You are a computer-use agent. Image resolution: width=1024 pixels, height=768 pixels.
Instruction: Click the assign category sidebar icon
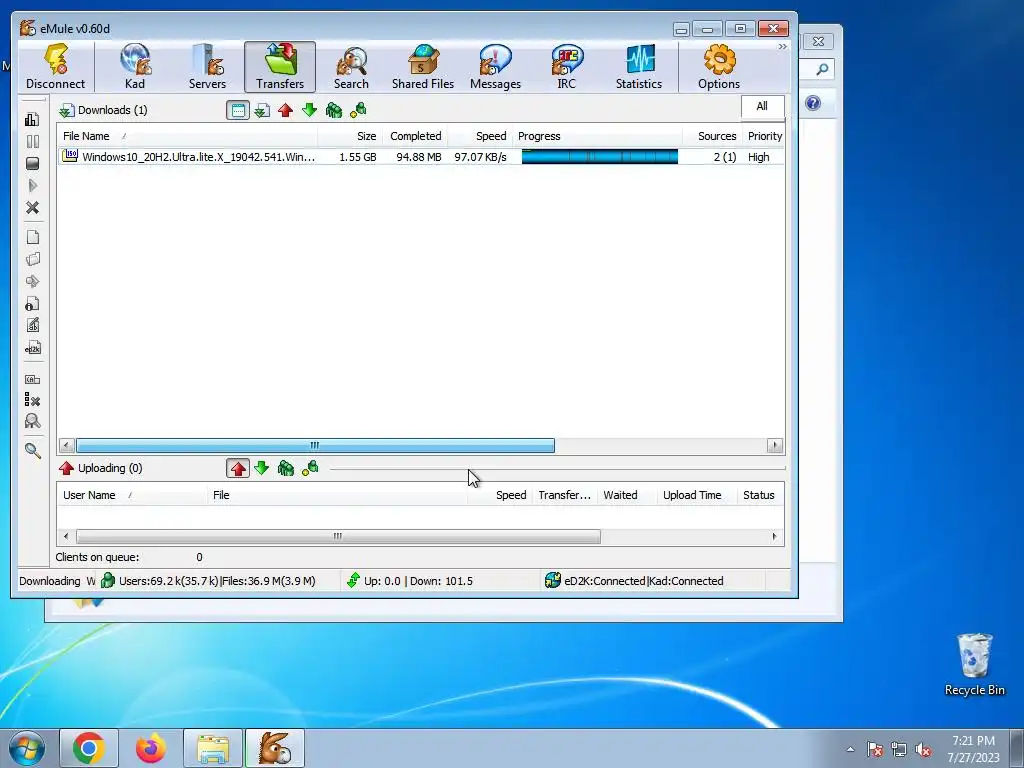pos(32,379)
